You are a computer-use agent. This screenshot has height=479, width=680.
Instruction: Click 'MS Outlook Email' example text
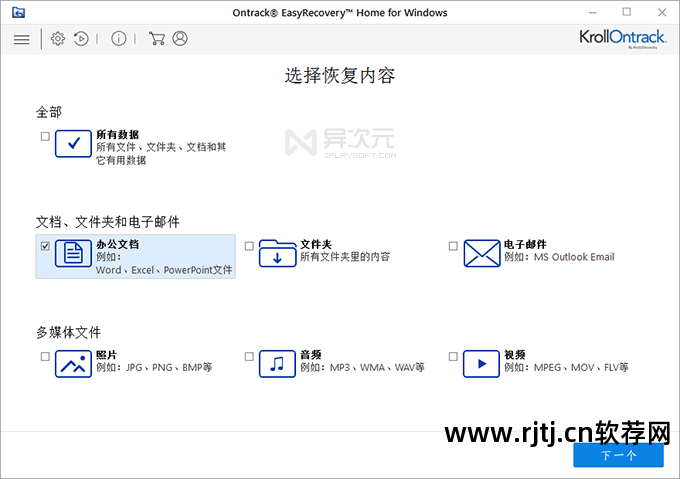[x=574, y=257]
